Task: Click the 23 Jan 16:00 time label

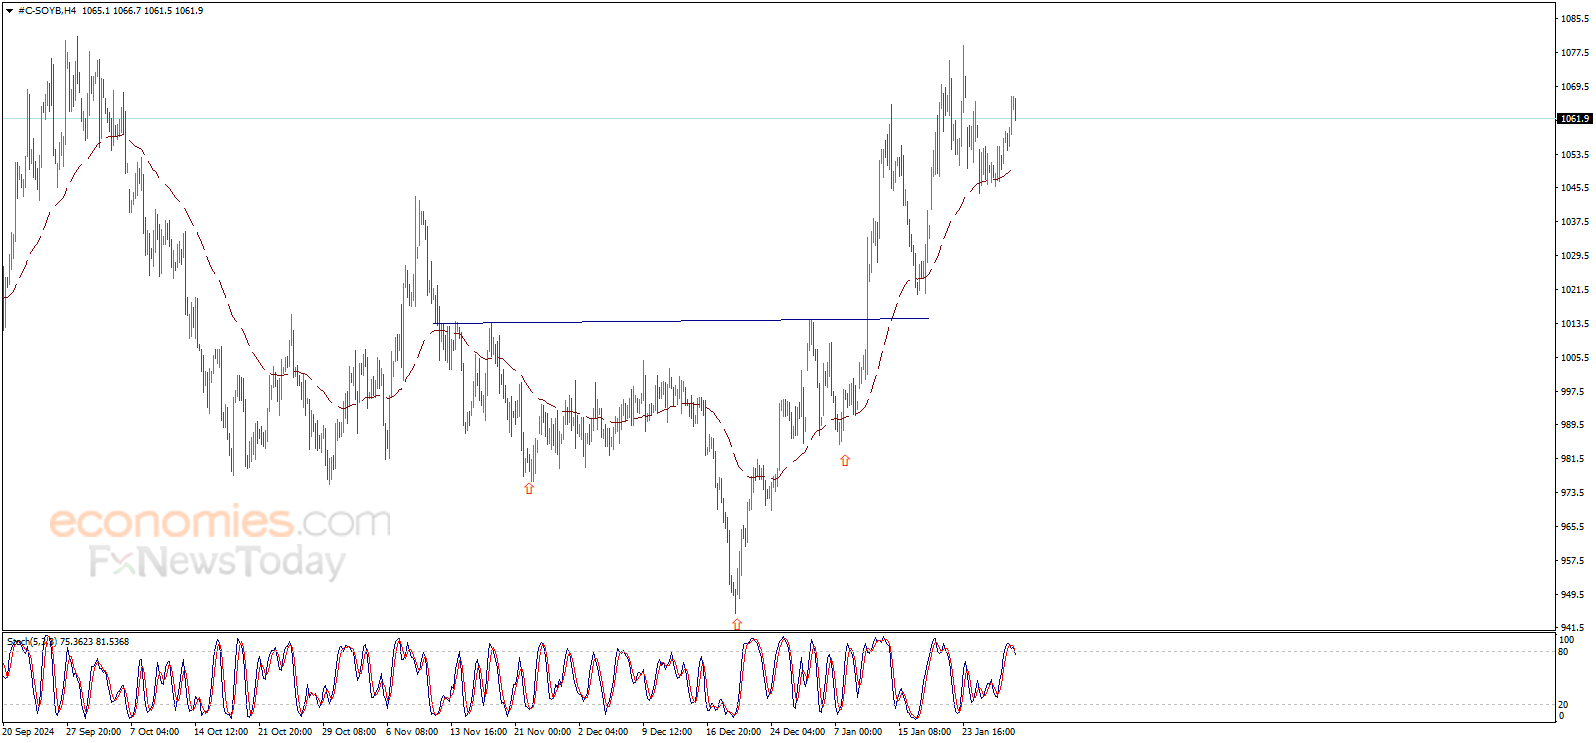Action: point(988,732)
